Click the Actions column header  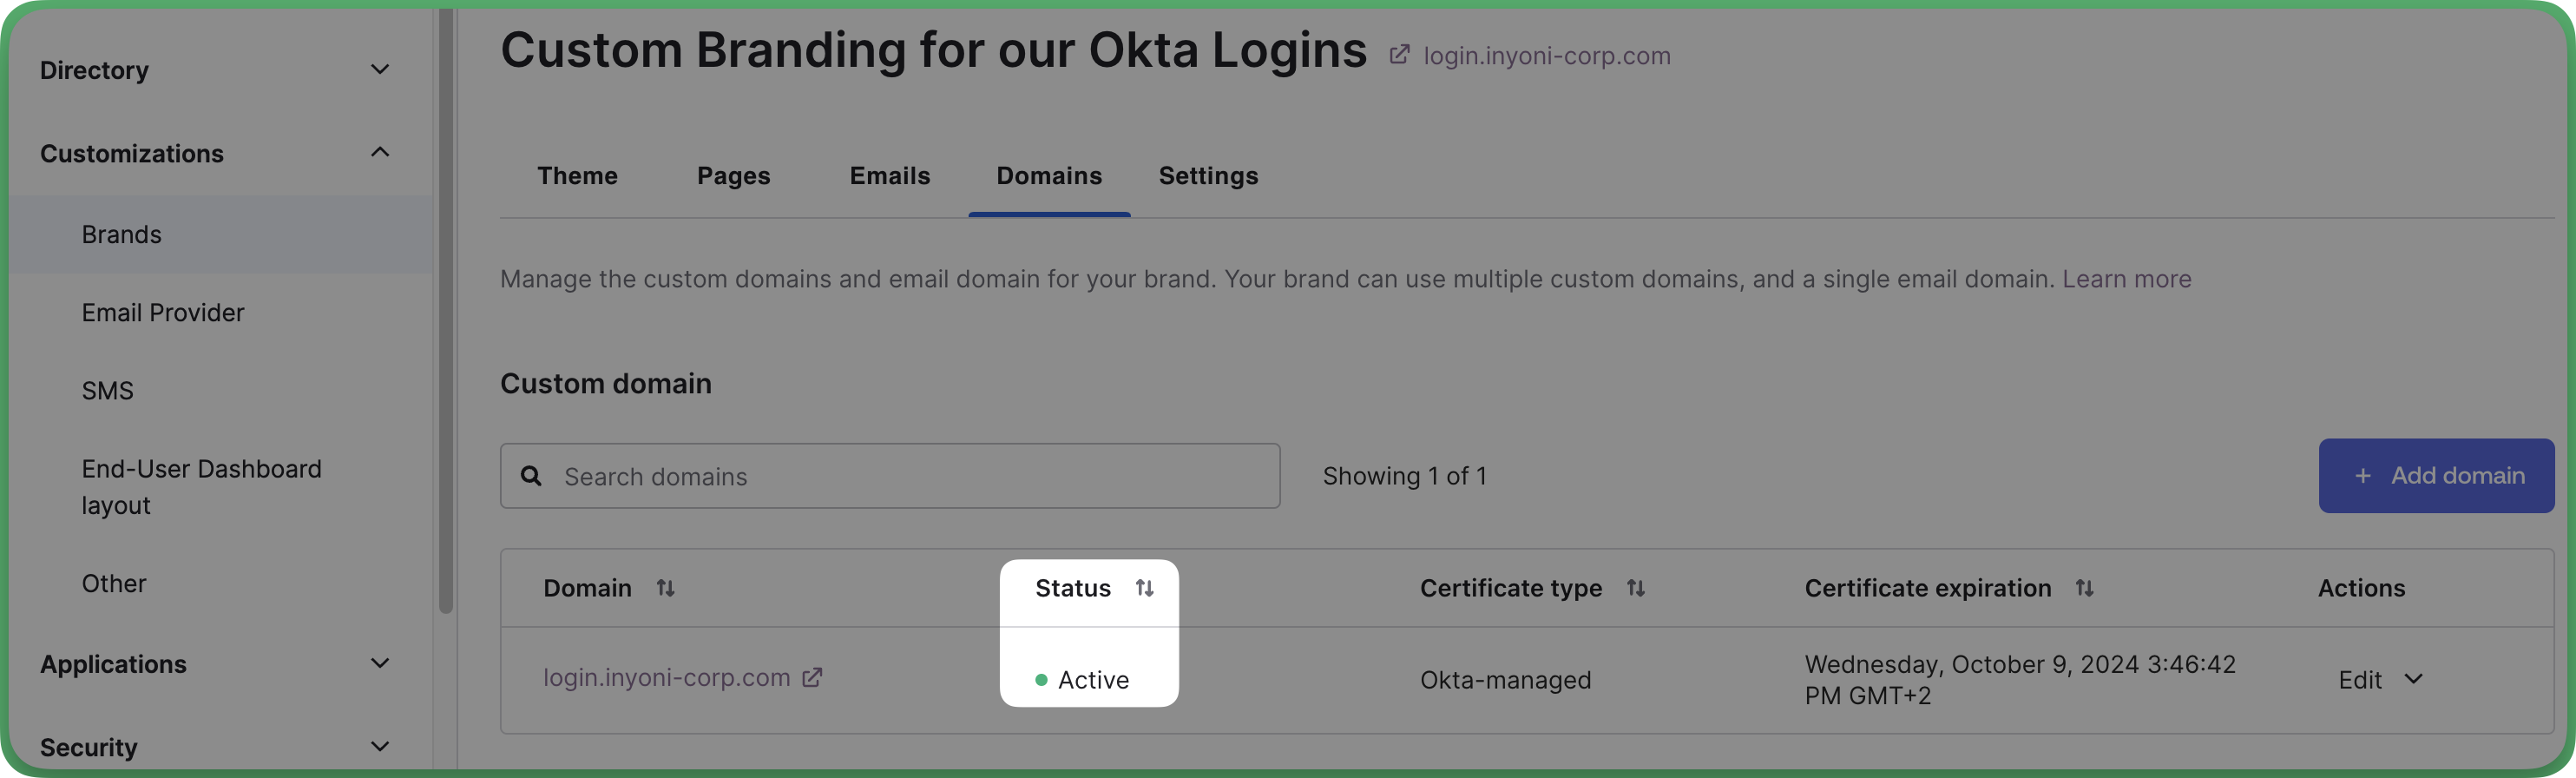click(2361, 588)
